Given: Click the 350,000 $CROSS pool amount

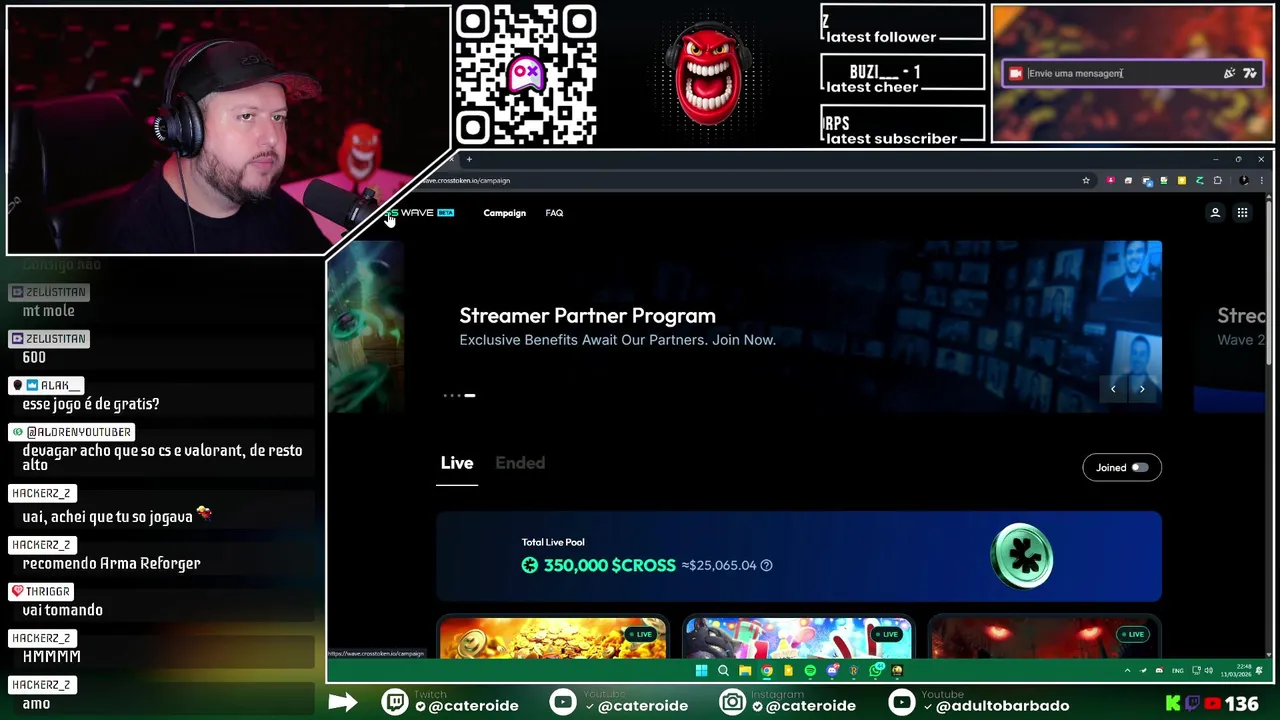Looking at the screenshot, I should [x=609, y=565].
